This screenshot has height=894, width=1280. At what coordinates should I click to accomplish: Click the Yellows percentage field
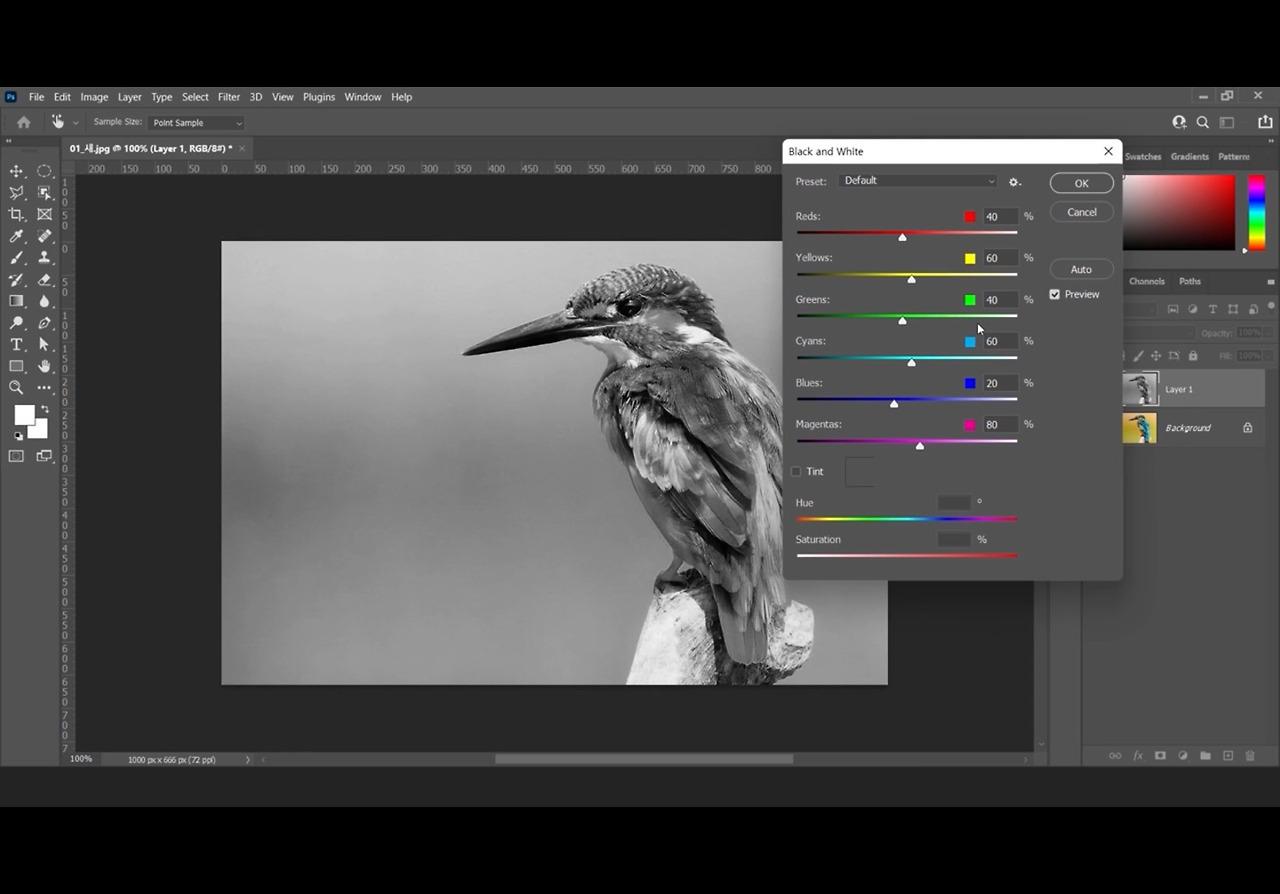(x=1000, y=258)
